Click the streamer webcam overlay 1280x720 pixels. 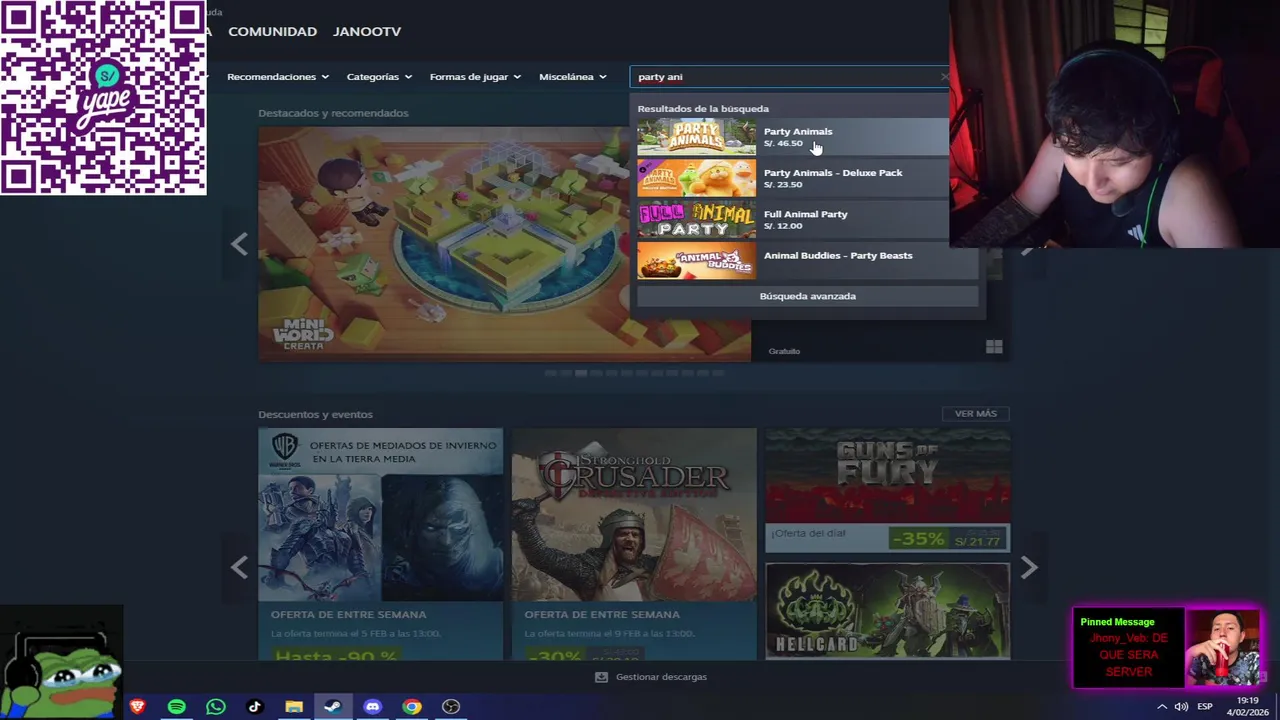[1114, 123]
